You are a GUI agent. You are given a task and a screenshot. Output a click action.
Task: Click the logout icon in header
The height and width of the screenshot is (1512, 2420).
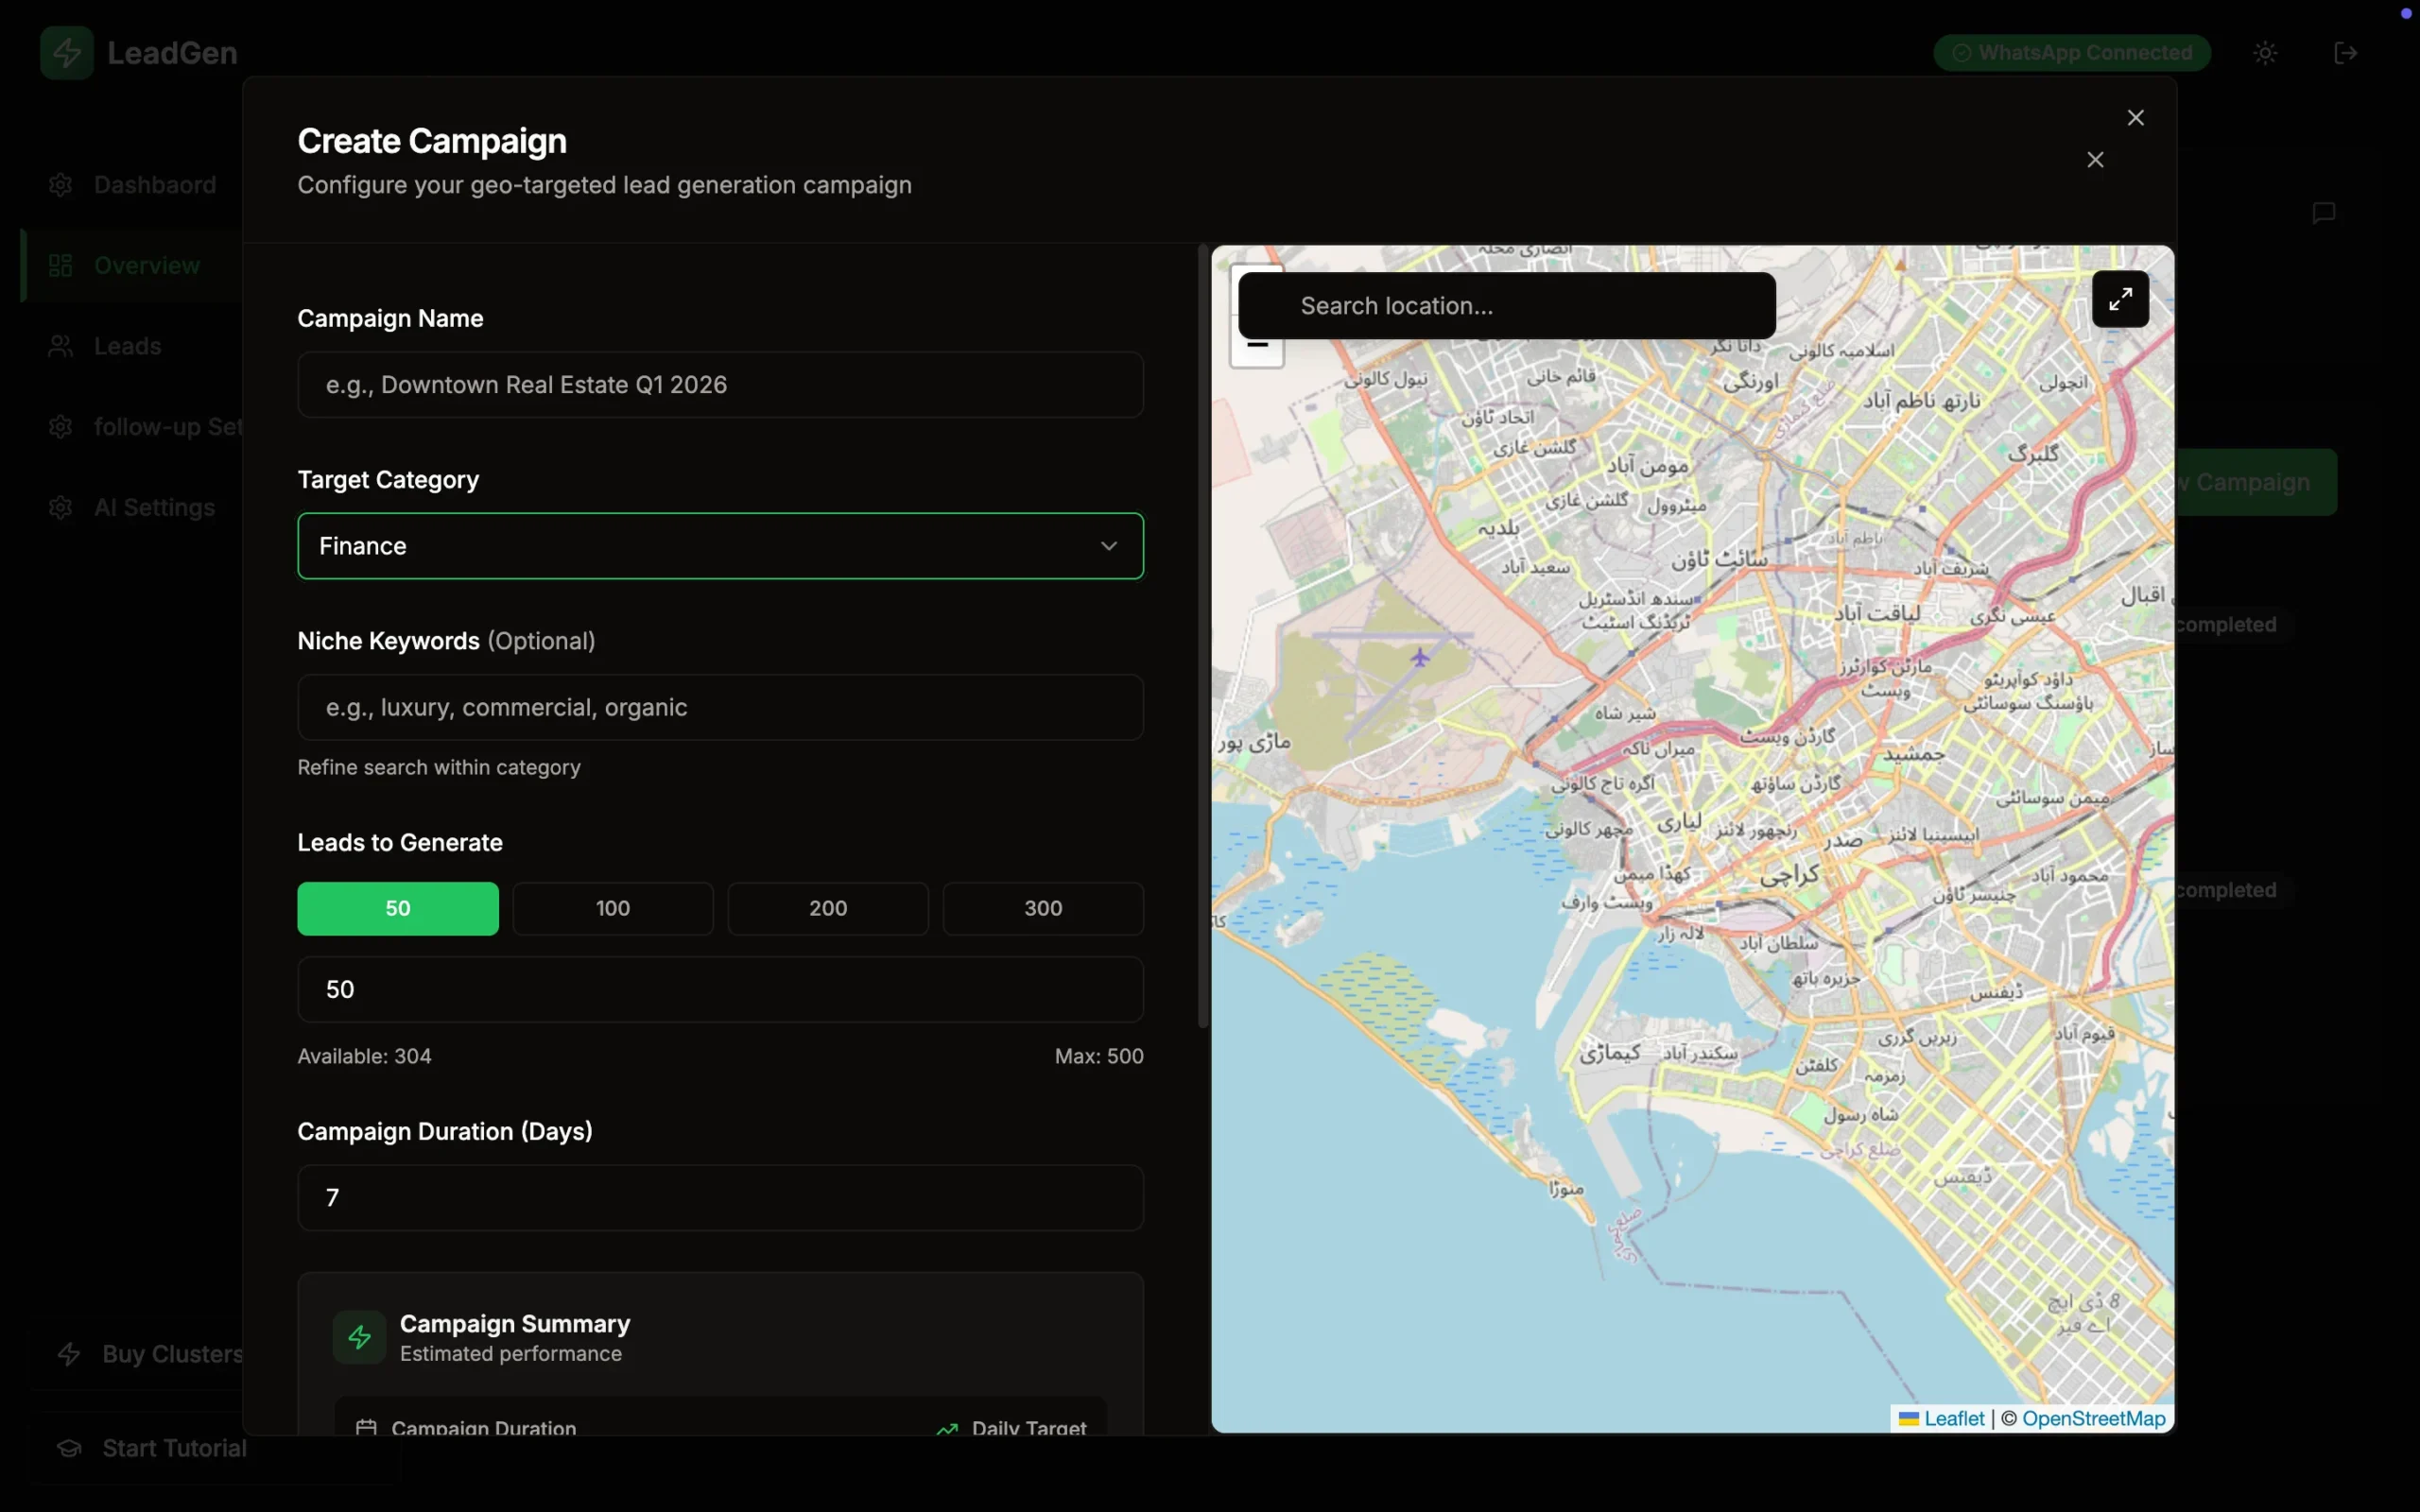tap(2345, 53)
